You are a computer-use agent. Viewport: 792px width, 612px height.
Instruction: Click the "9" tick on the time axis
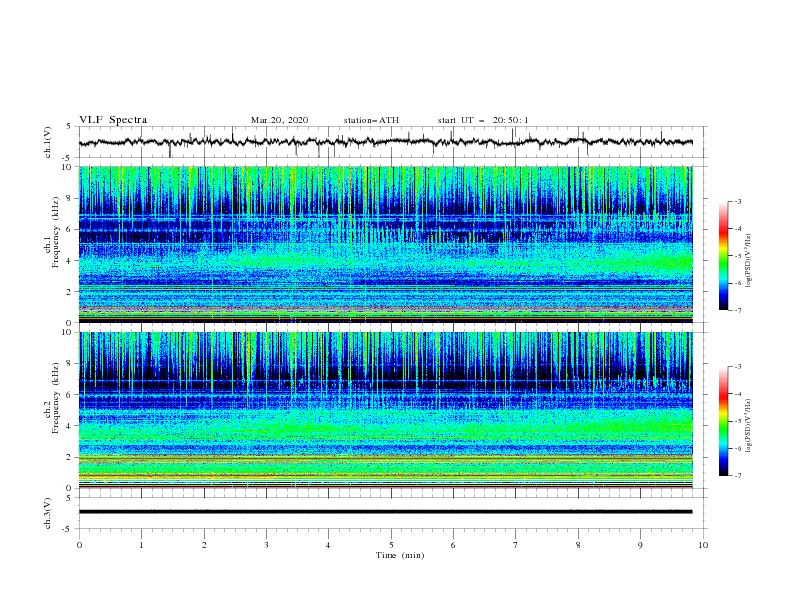point(640,545)
